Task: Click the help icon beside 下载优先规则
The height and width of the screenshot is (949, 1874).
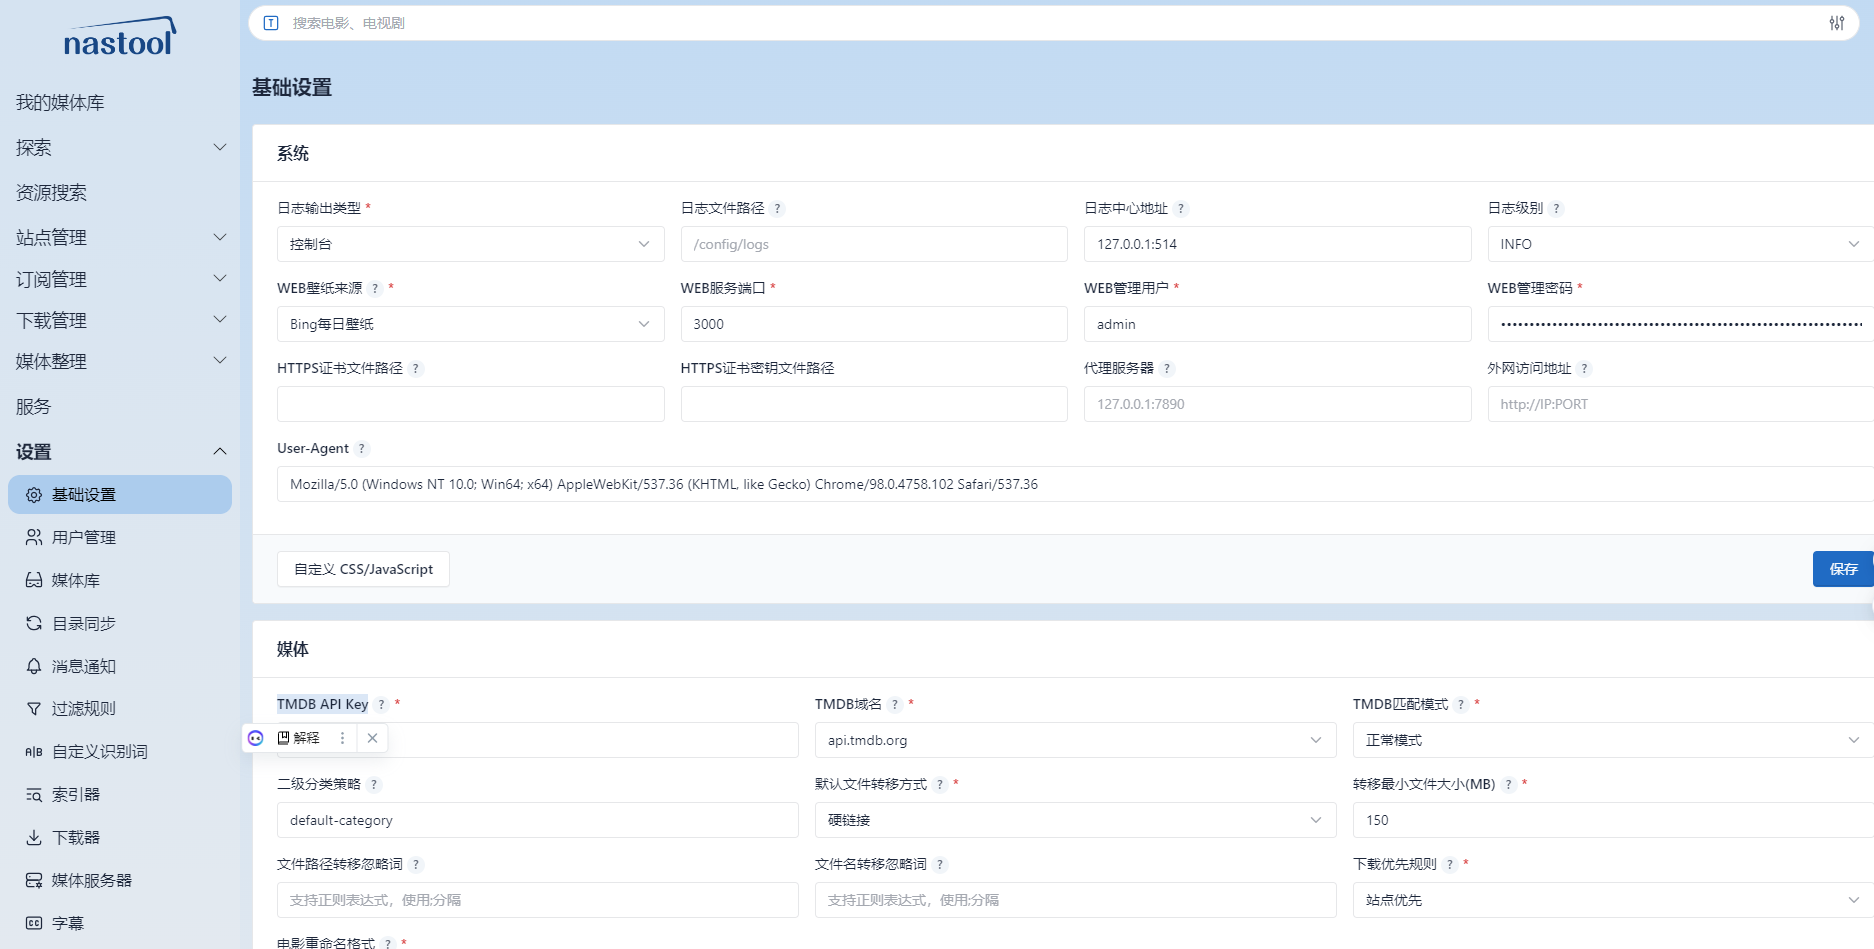Action: coord(1450,865)
